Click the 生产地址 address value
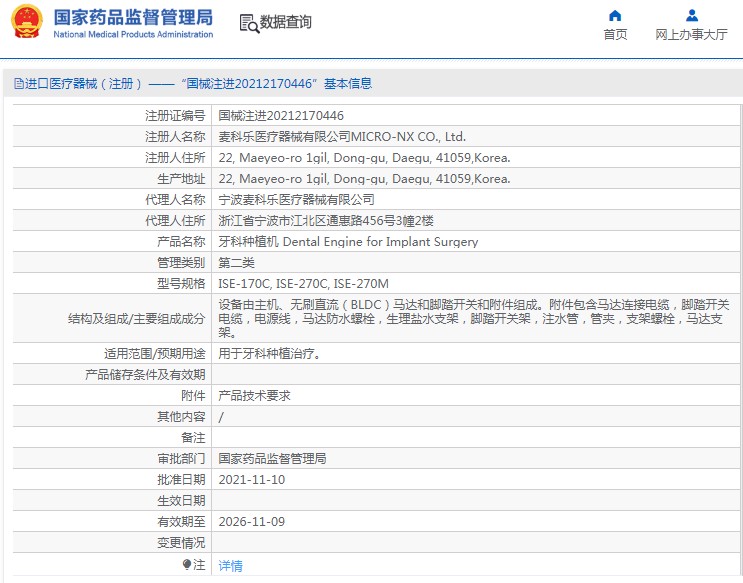The width and height of the screenshot is (743, 583). pos(364,179)
